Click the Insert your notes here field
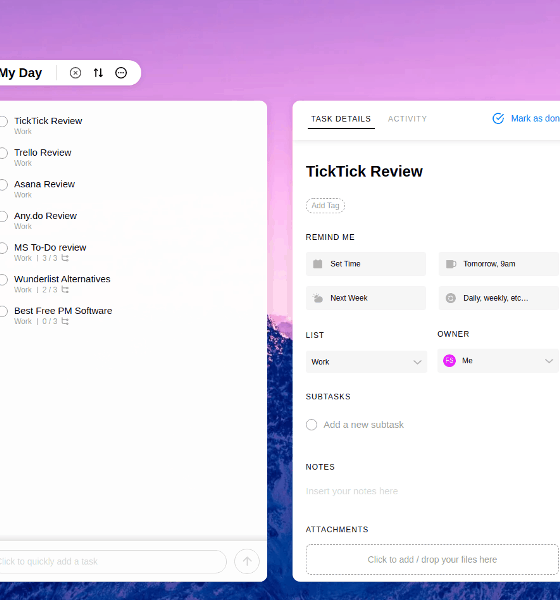Viewport: 560px width, 600px height. [x=352, y=491]
